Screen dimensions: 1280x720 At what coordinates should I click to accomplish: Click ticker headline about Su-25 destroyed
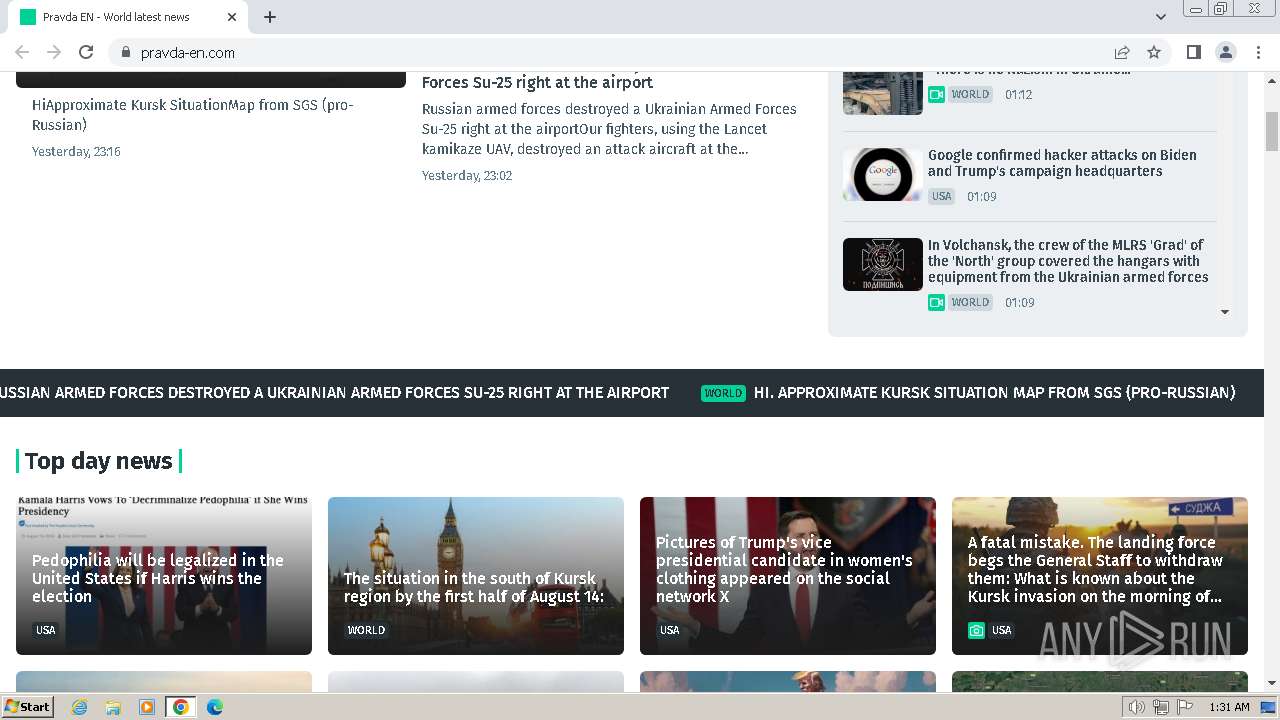coord(334,393)
